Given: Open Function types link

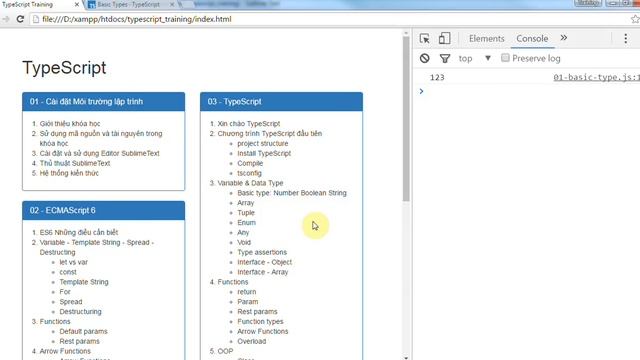Looking at the screenshot, I should (x=260, y=322).
